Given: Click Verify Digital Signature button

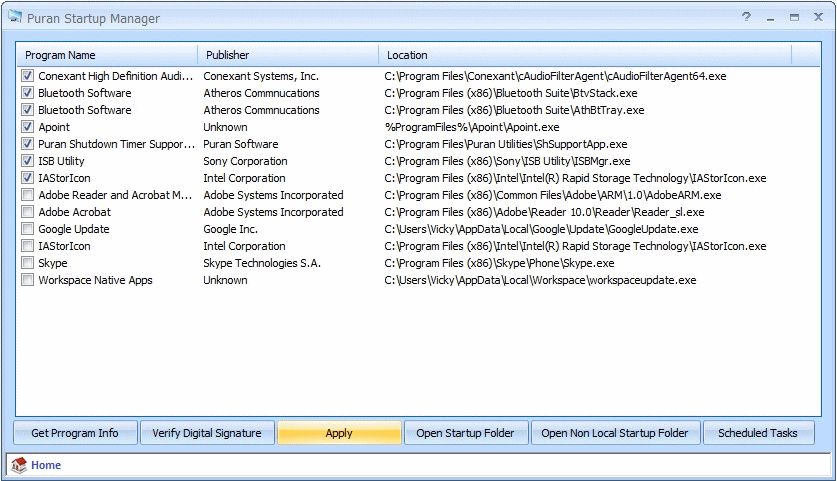Looking at the screenshot, I should tap(207, 433).
